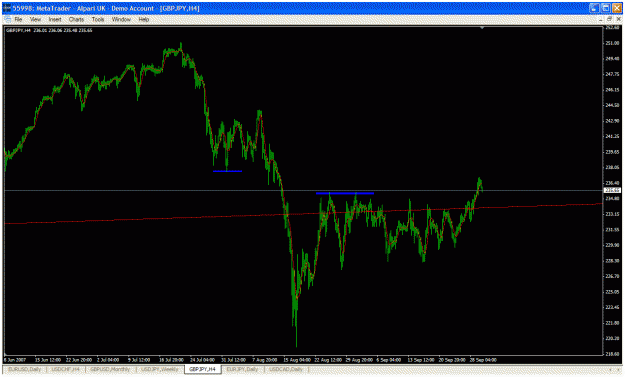Click the chart shift triangle marker at the top

pyautogui.click(x=482, y=28)
